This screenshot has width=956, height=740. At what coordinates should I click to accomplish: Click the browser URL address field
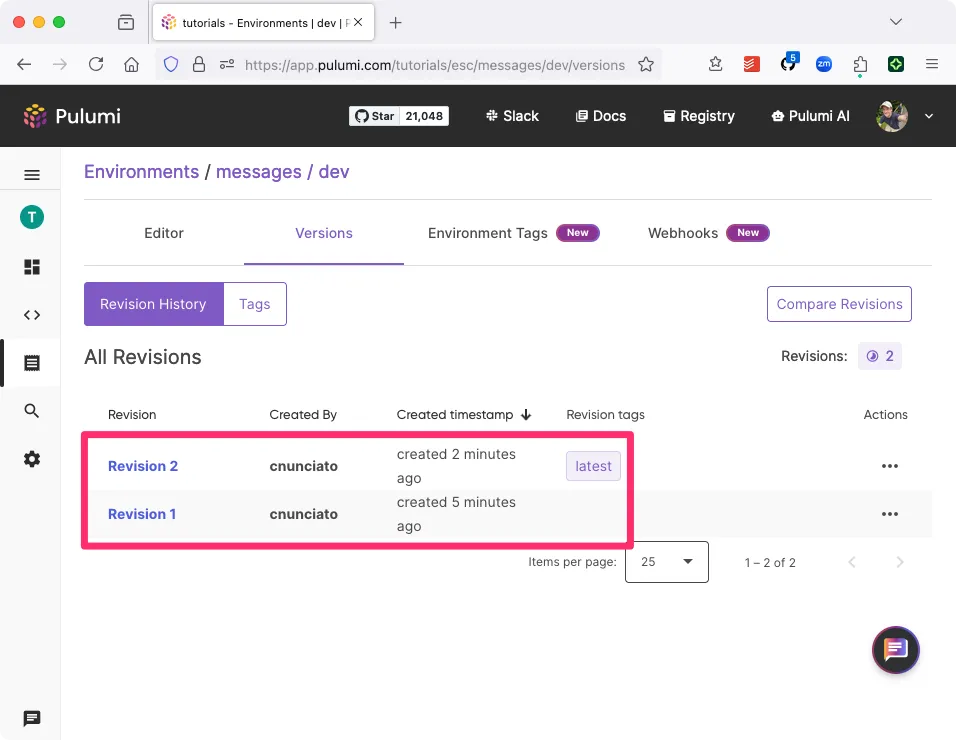coord(434,65)
